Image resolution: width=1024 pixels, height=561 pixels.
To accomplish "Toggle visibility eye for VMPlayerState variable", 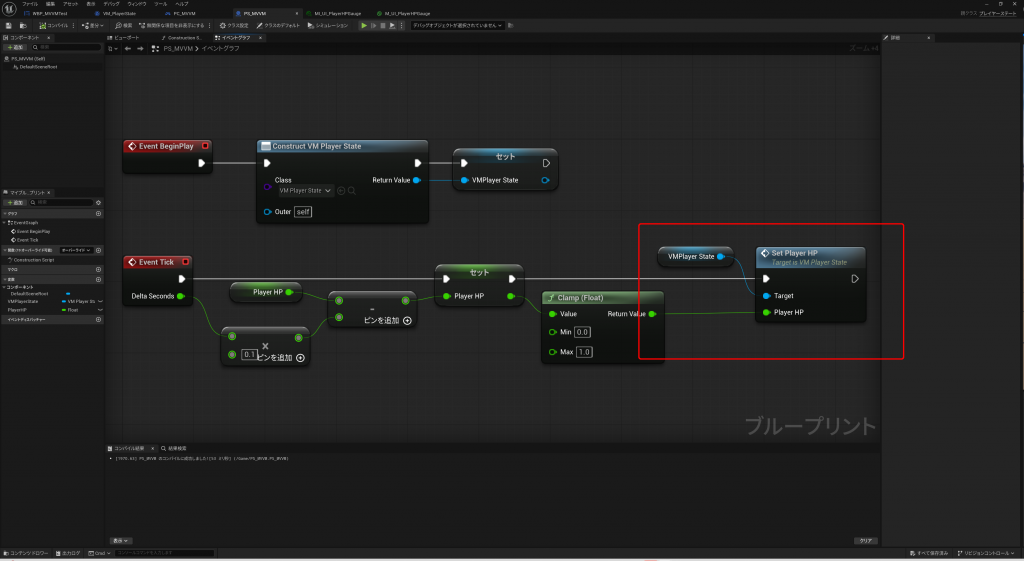I will tap(98, 301).
